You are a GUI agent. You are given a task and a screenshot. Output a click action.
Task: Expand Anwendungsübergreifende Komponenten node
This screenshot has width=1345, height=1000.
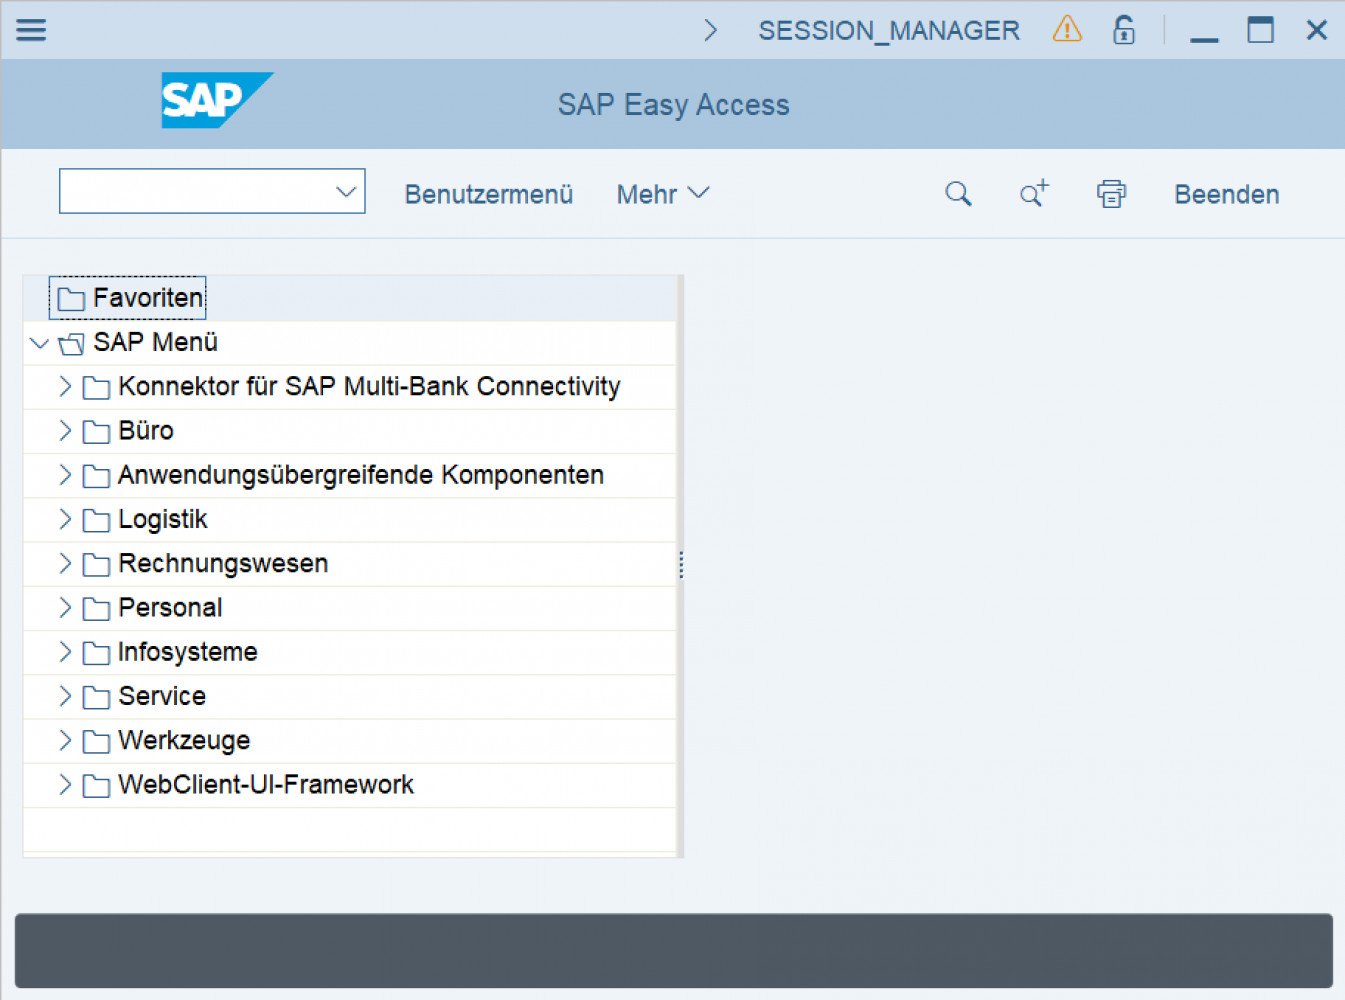pyautogui.click(x=65, y=475)
